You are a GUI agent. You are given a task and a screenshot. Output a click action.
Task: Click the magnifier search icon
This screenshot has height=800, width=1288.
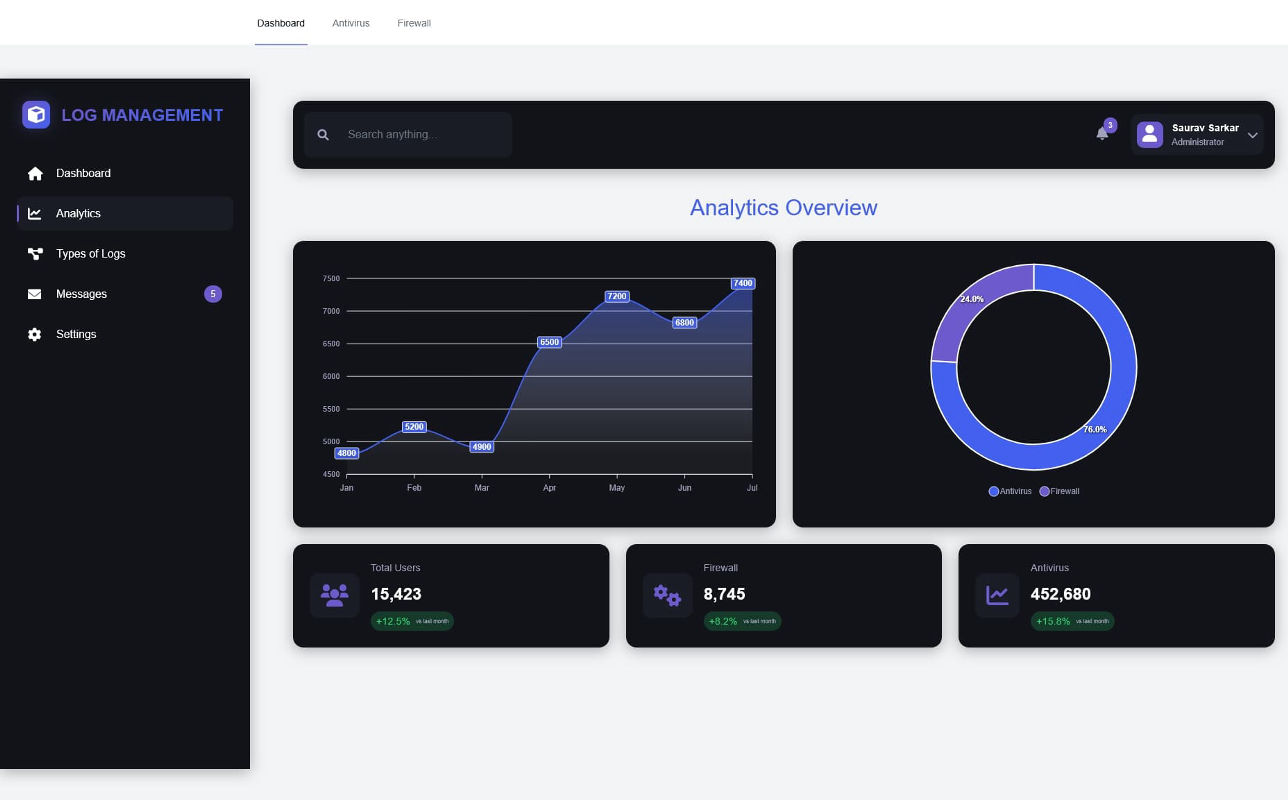tap(323, 135)
